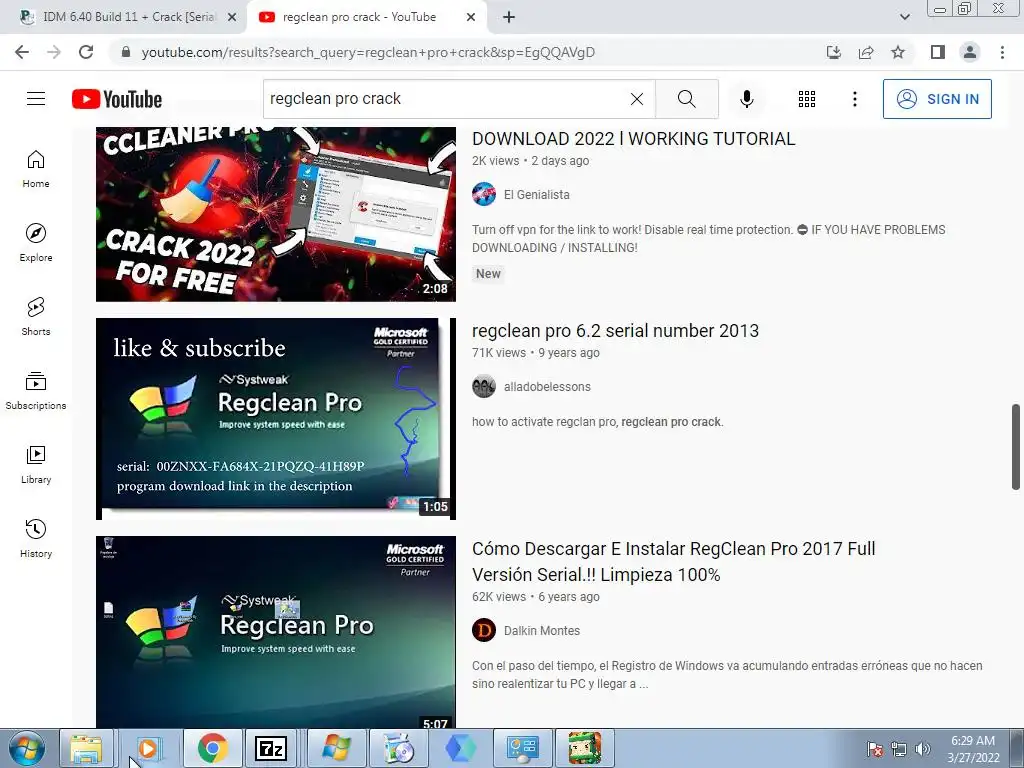Go to the YouTube logo homepage
The image size is (1024, 768).
click(x=117, y=99)
